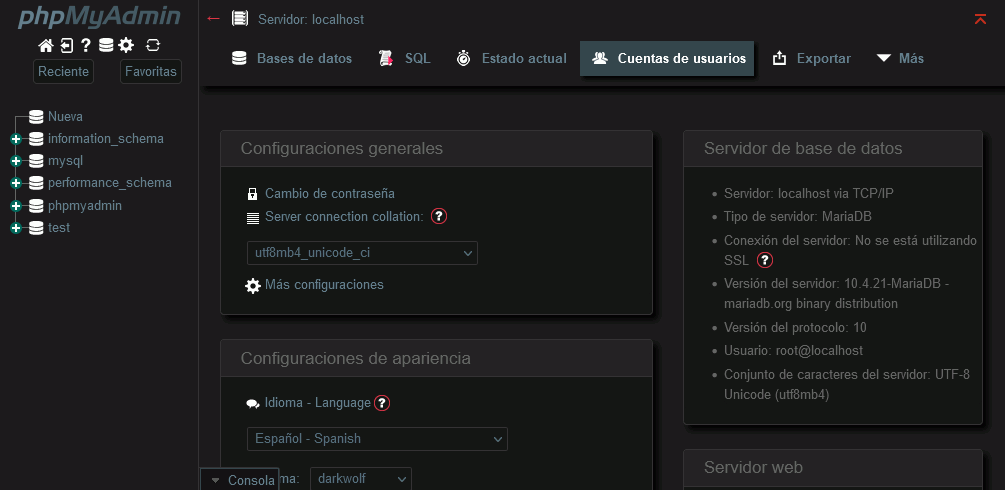
Task: Click 'Versión del protocolo: 10' text
Action: pos(795,327)
